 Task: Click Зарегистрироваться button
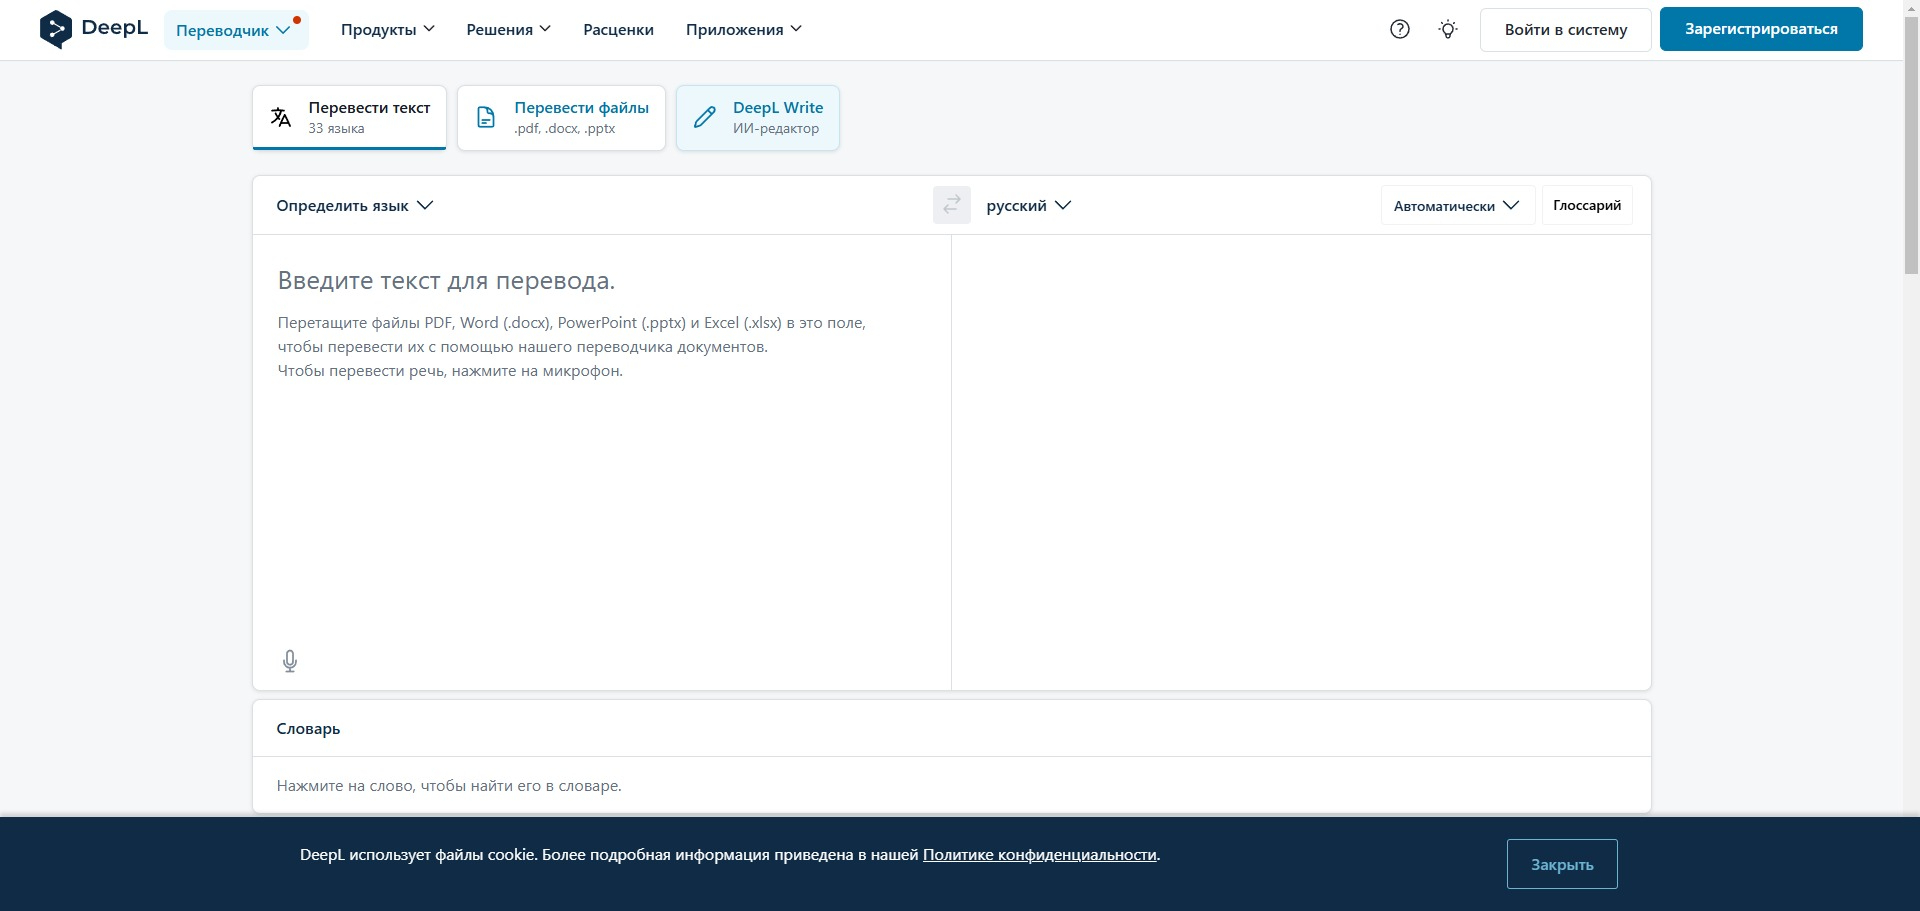1761,29
